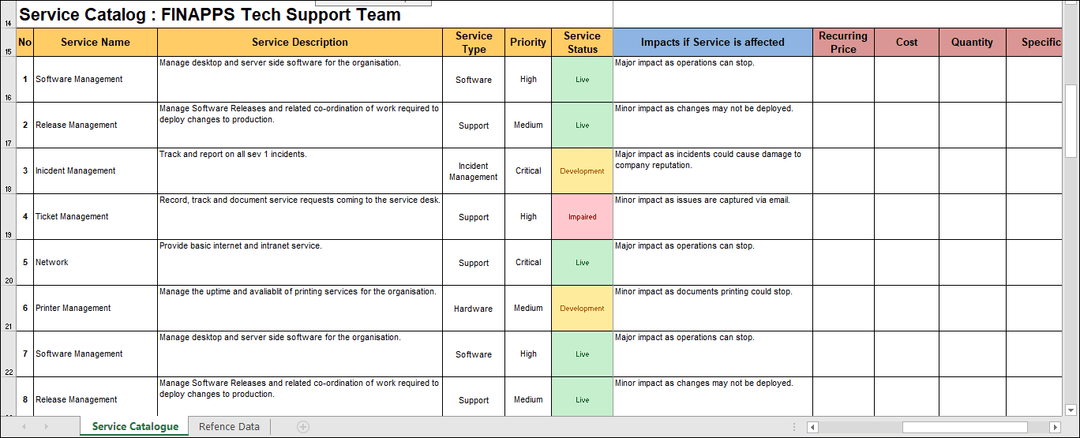
Task: Select the Service Status header cell
Action: pyautogui.click(x=582, y=42)
